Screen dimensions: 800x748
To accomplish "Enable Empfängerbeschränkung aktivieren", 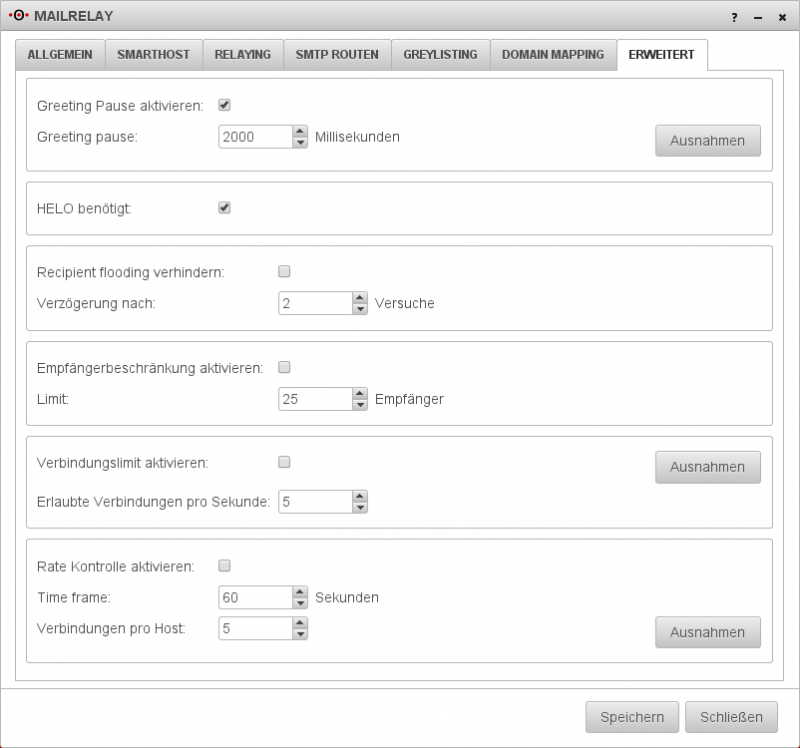I will [286, 368].
